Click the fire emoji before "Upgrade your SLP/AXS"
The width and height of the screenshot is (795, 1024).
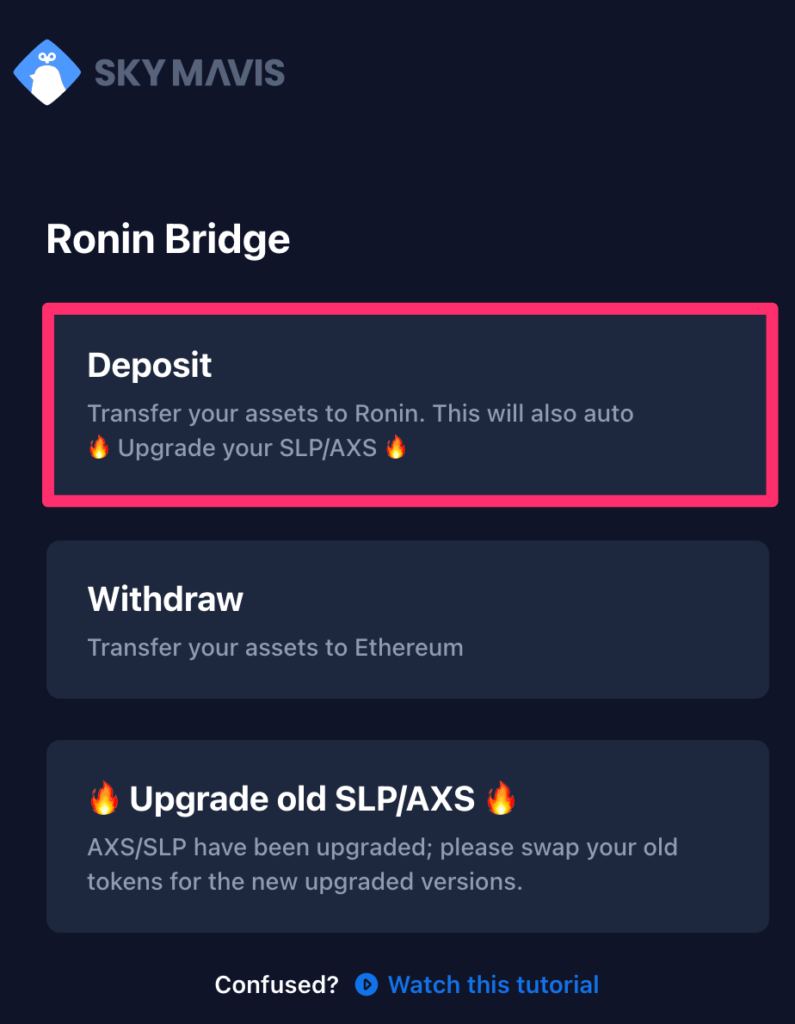point(99,448)
